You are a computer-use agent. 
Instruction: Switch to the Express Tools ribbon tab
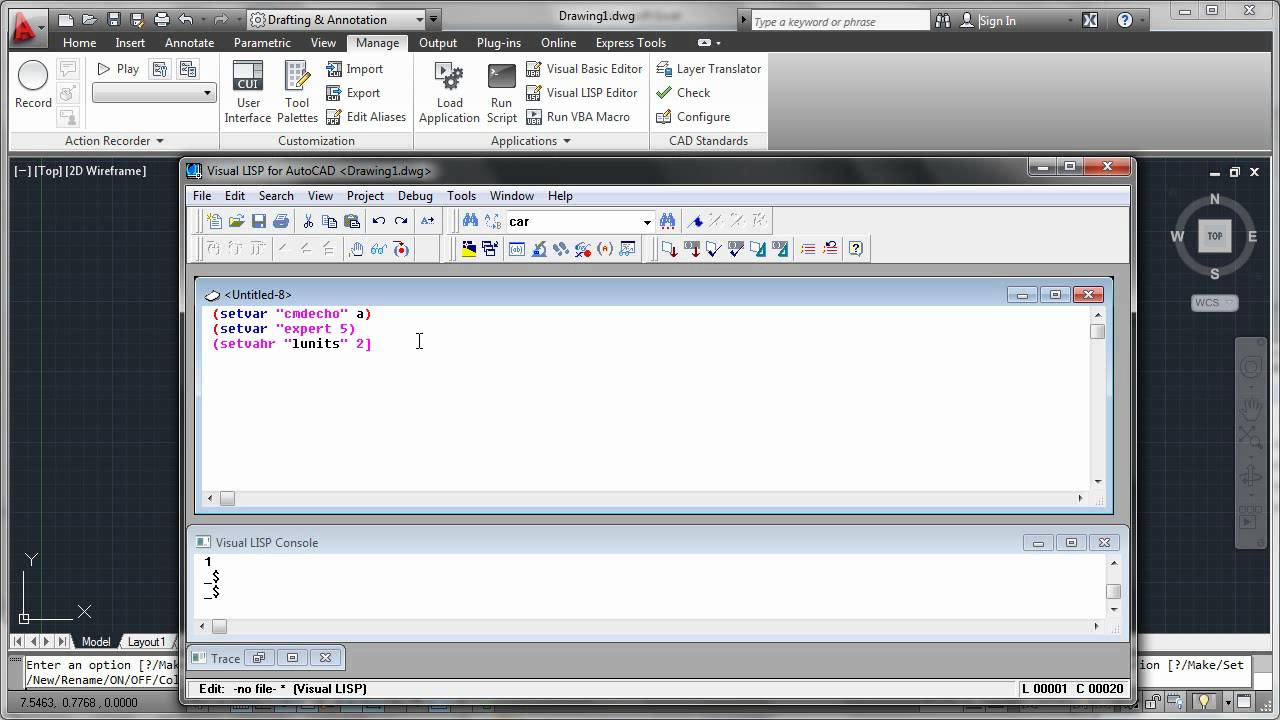click(631, 43)
